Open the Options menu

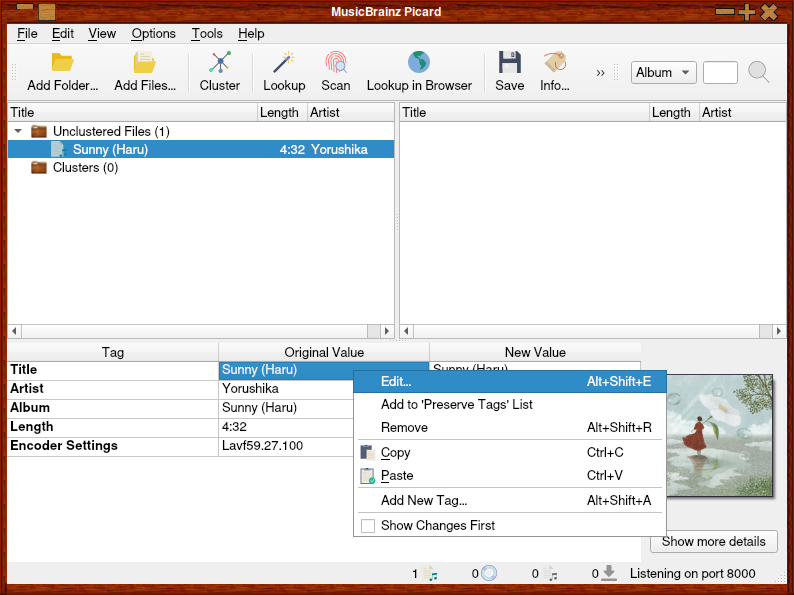[153, 33]
